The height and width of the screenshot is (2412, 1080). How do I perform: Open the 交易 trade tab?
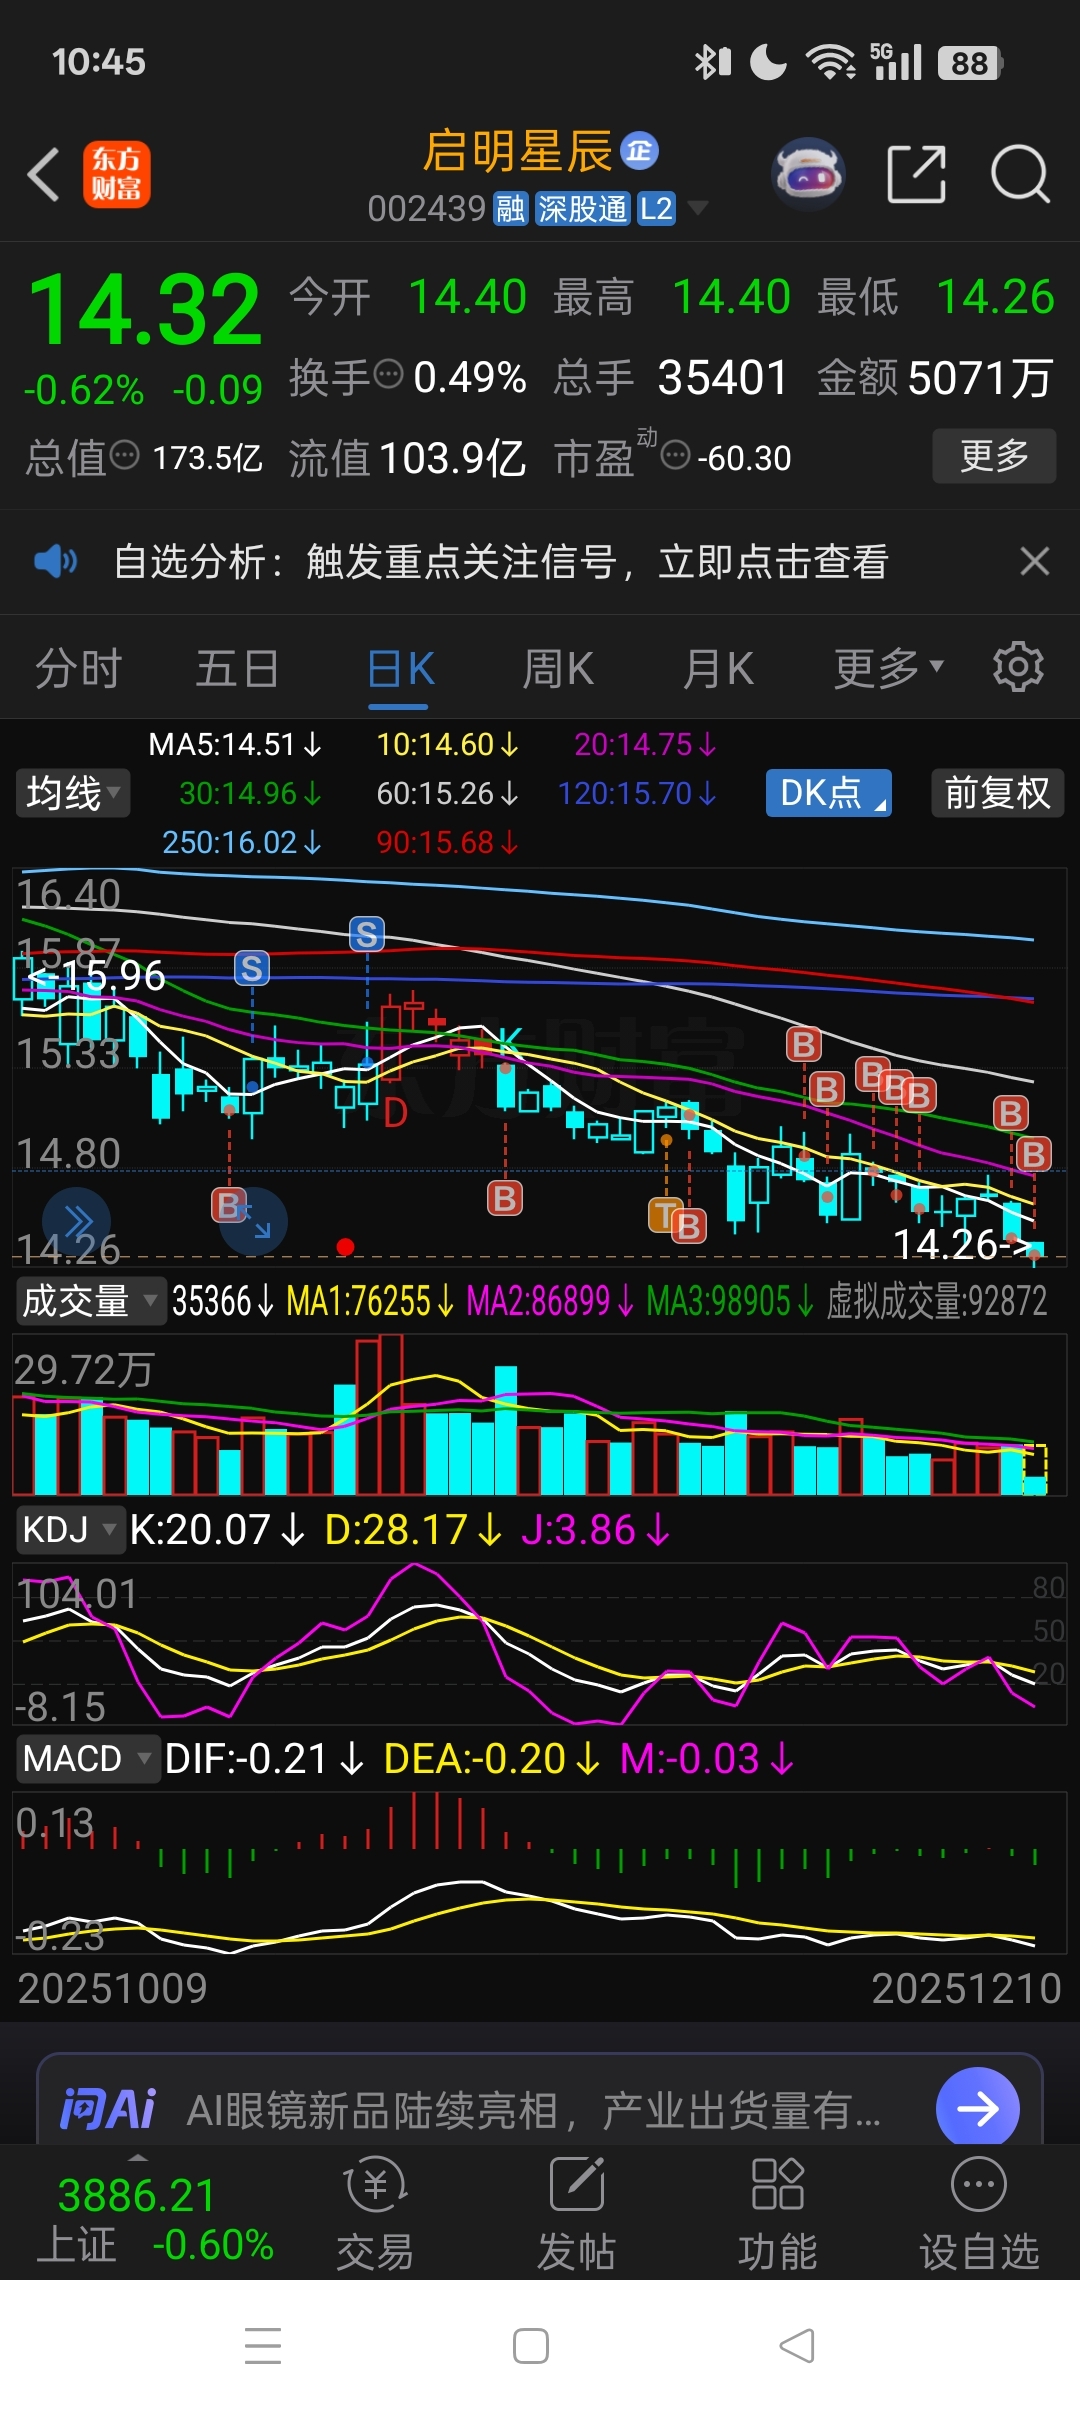click(375, 2212)
